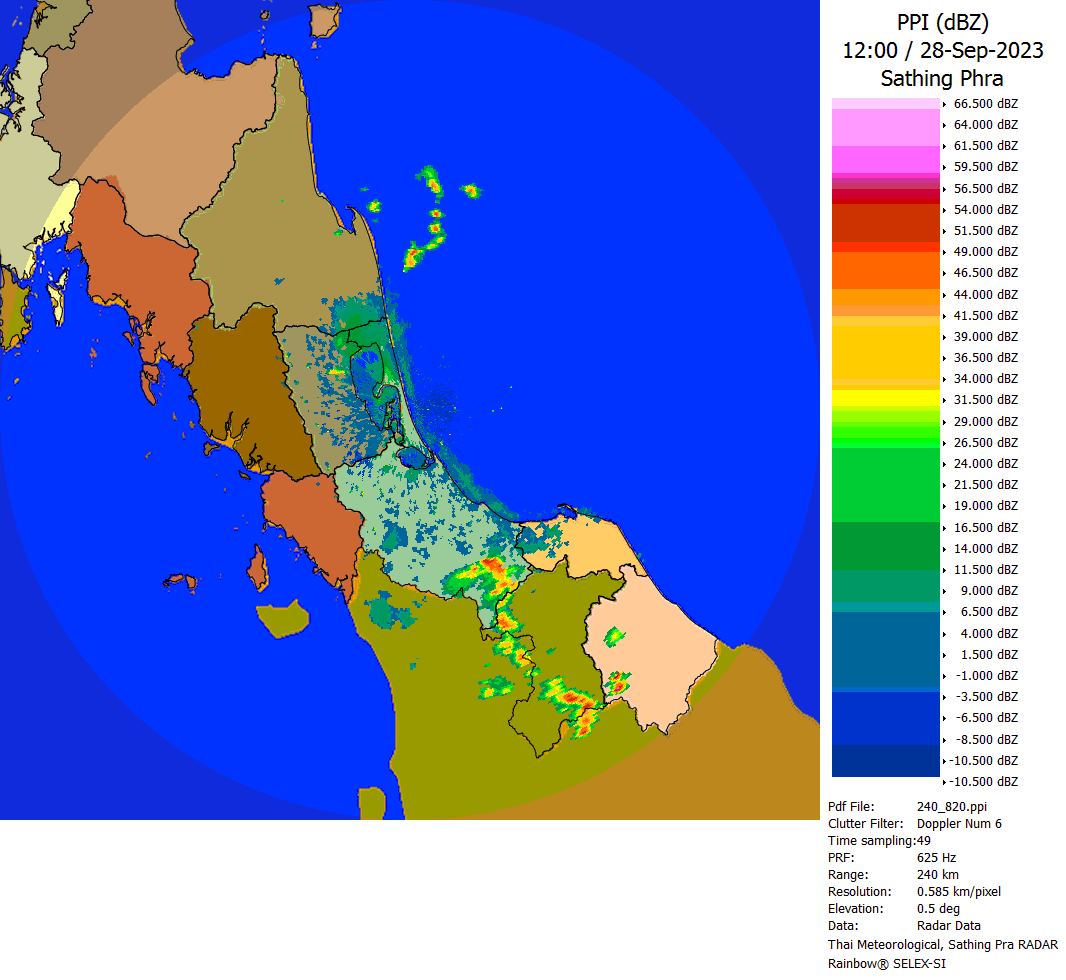Click the arrow marker beside 49.000 dBZ
This screenshot has width=1066, height=980.
(x=945, y=252)
